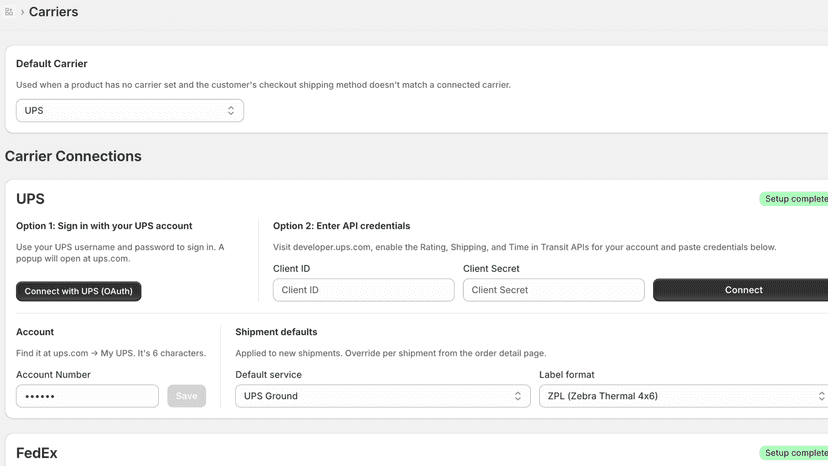Screen dimensions: 828x466
Task: Click Option 1: Sign in with UPS text
Action: (104, 226)
